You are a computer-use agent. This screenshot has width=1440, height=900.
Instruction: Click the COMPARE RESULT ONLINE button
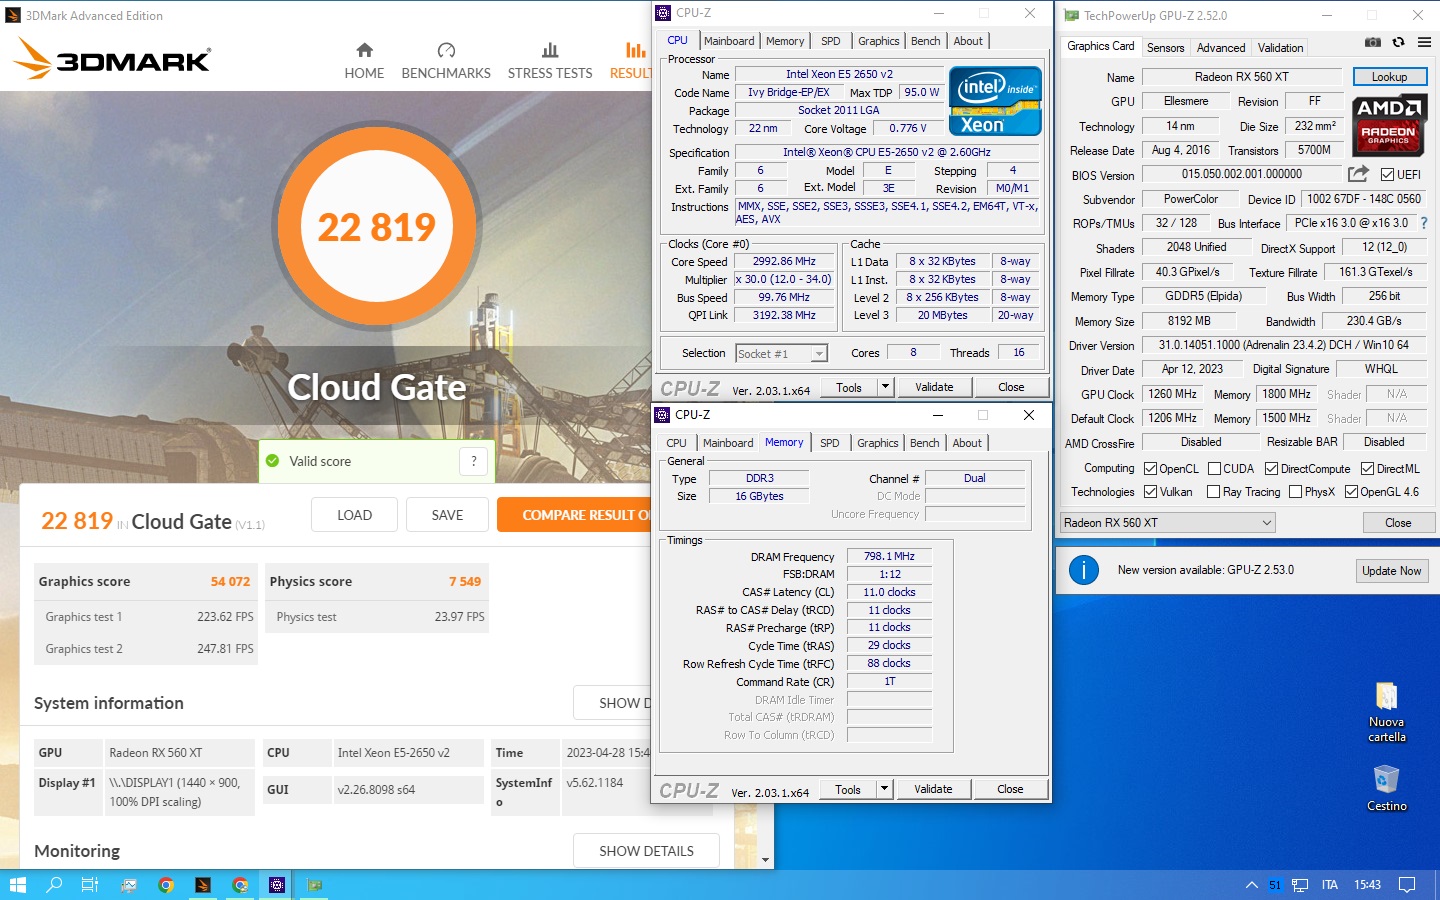(x=574, y=515)
